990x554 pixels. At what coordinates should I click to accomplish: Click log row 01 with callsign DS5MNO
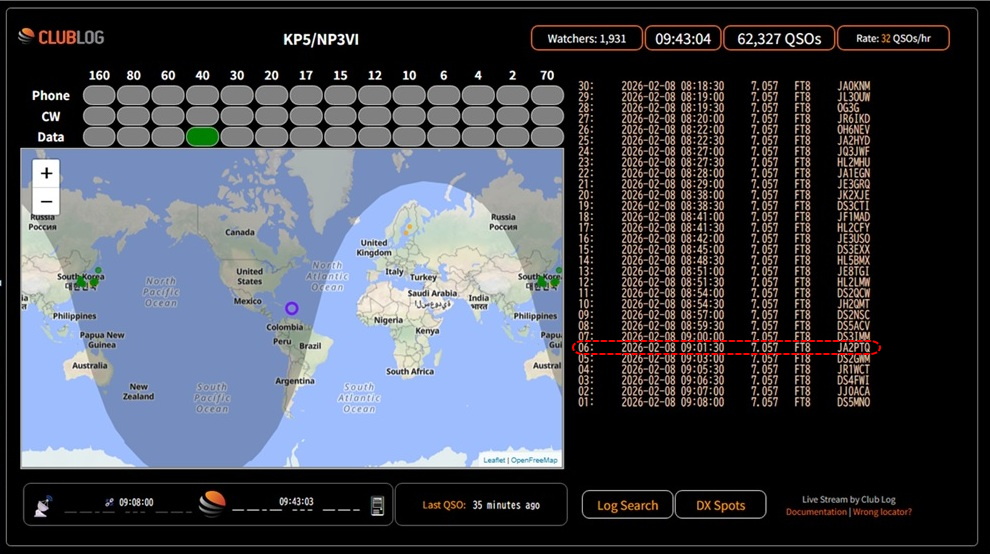click(724, 402)
